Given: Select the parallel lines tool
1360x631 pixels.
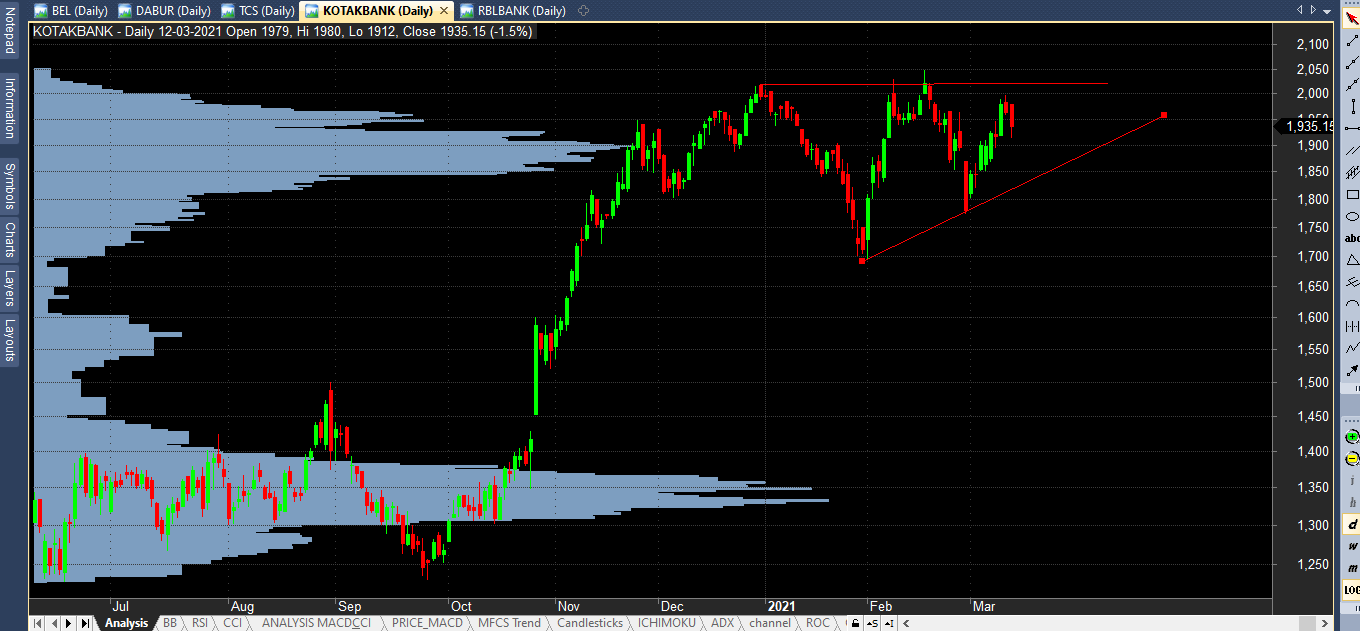Looking at the screenshot, I should 1352,151.
